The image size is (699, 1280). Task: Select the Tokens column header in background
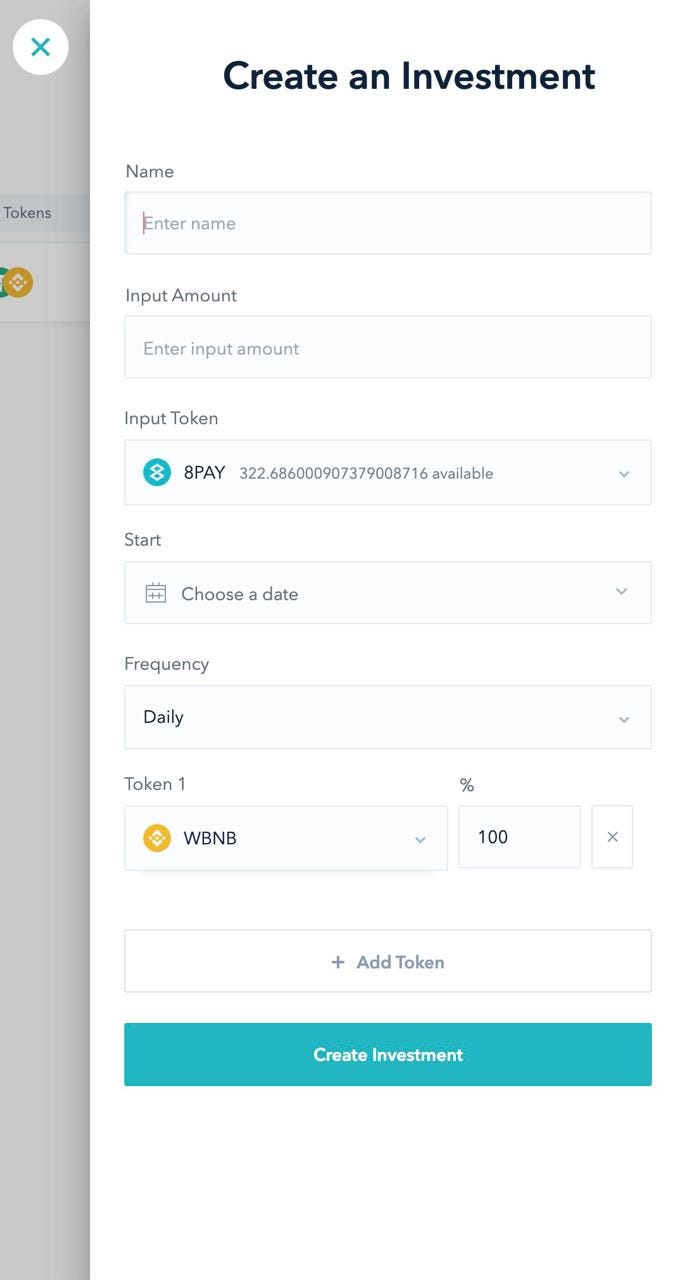click(28, 213)
